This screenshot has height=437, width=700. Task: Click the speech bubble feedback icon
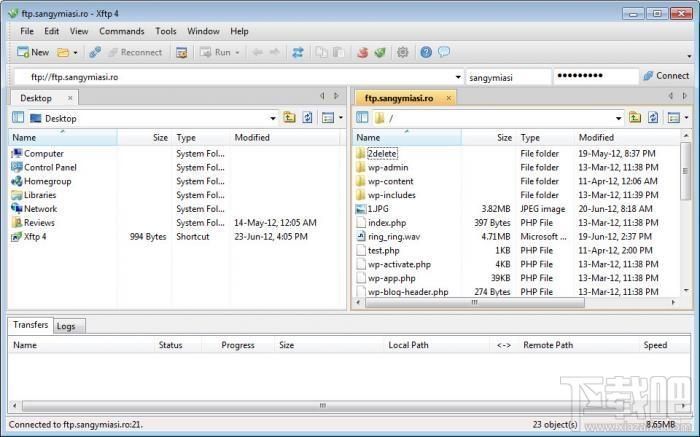(444, 52)
